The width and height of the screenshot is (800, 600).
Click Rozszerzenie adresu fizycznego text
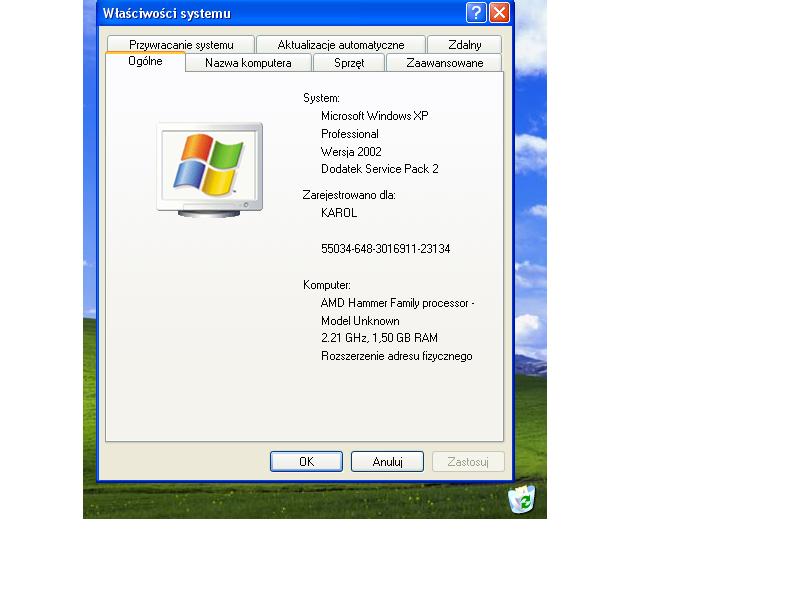(396, 356)
